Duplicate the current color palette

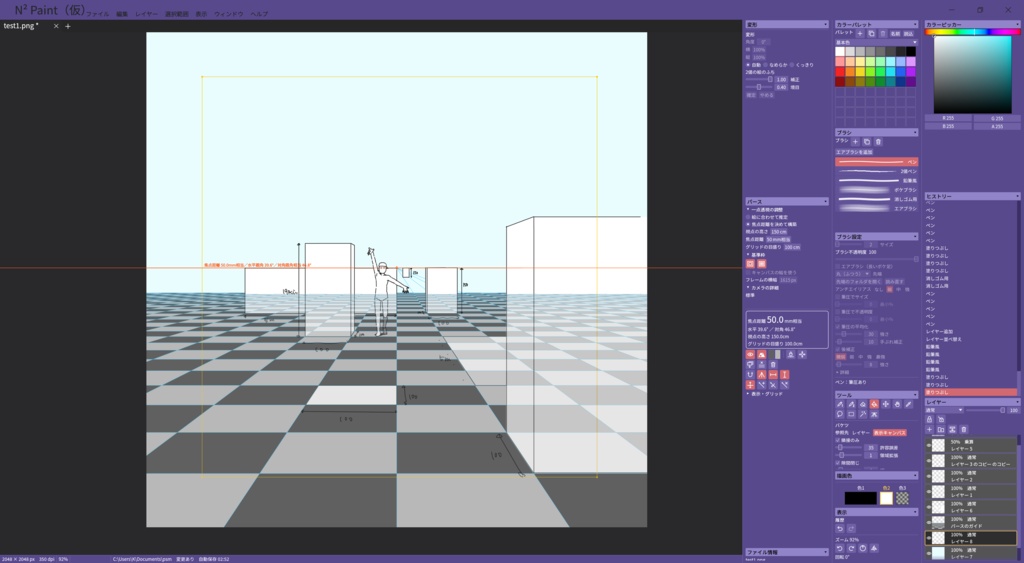tap(871, 33)
